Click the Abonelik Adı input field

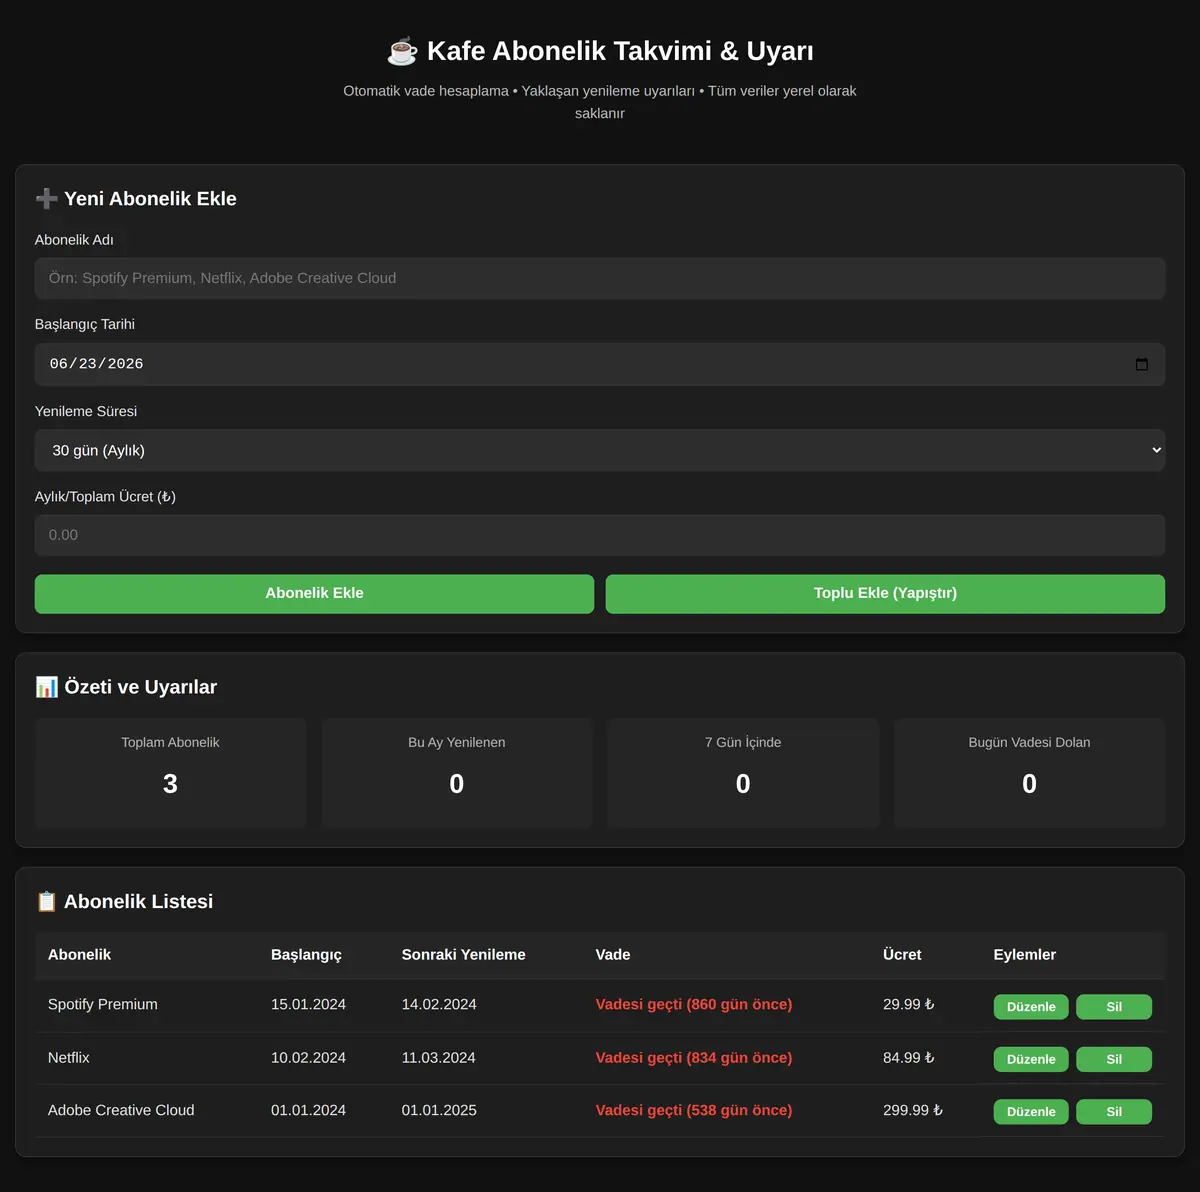(600, 278)
